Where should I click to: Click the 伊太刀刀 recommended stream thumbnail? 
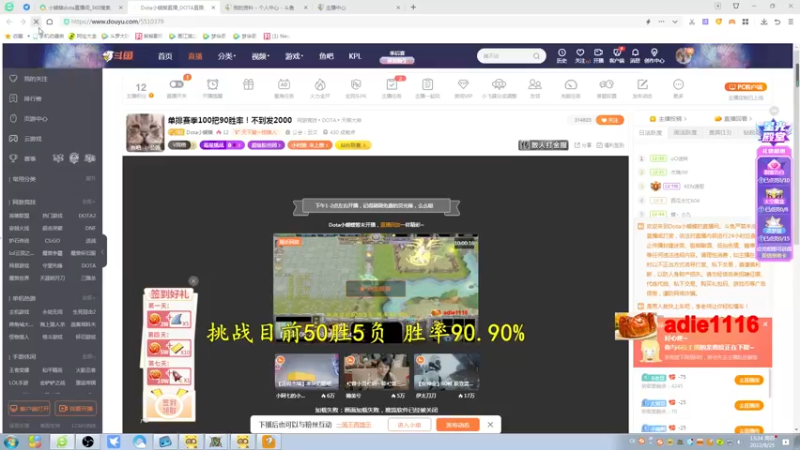[x=446, y=371]
